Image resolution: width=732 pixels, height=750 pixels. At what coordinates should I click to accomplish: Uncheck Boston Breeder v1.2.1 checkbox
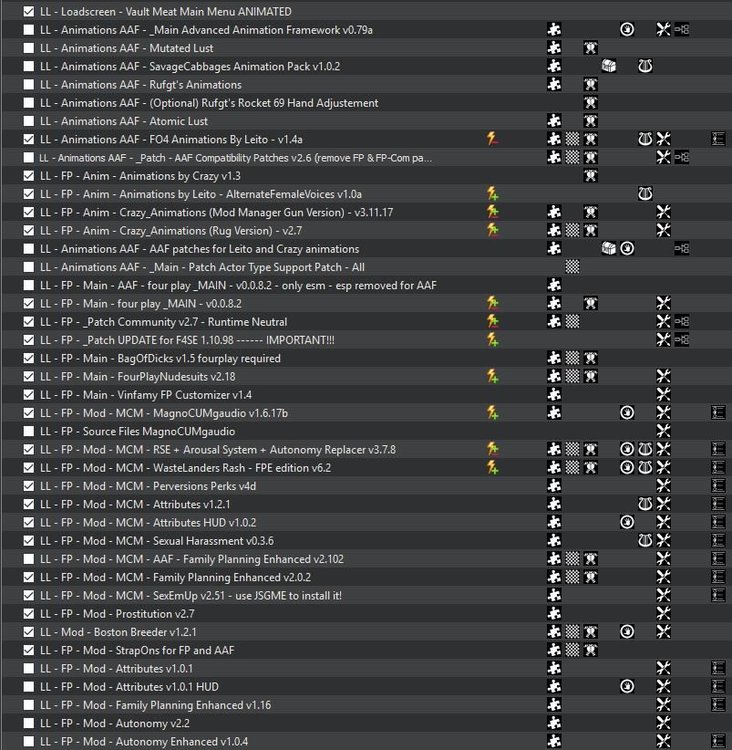click(x=29, y=632)
